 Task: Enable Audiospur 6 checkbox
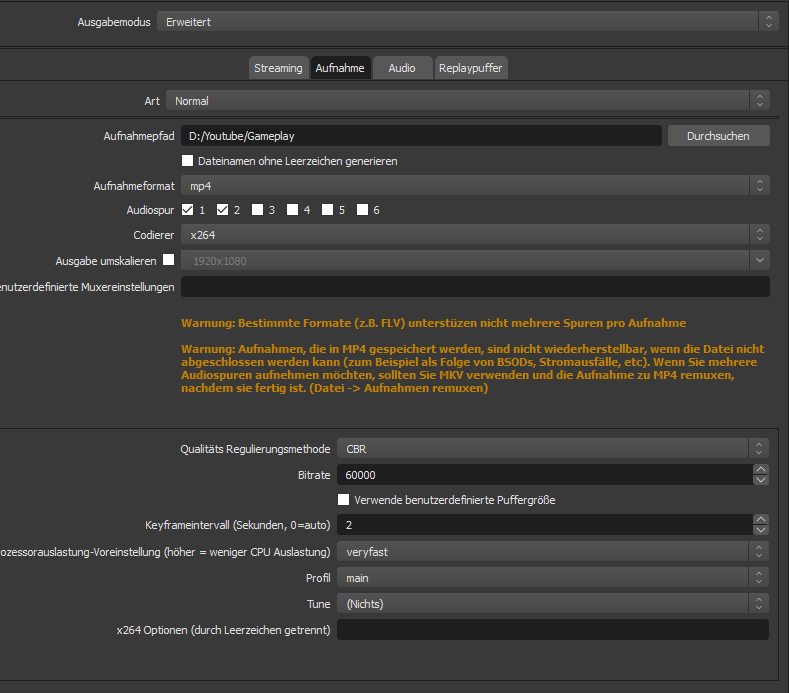tap(362, 209)
